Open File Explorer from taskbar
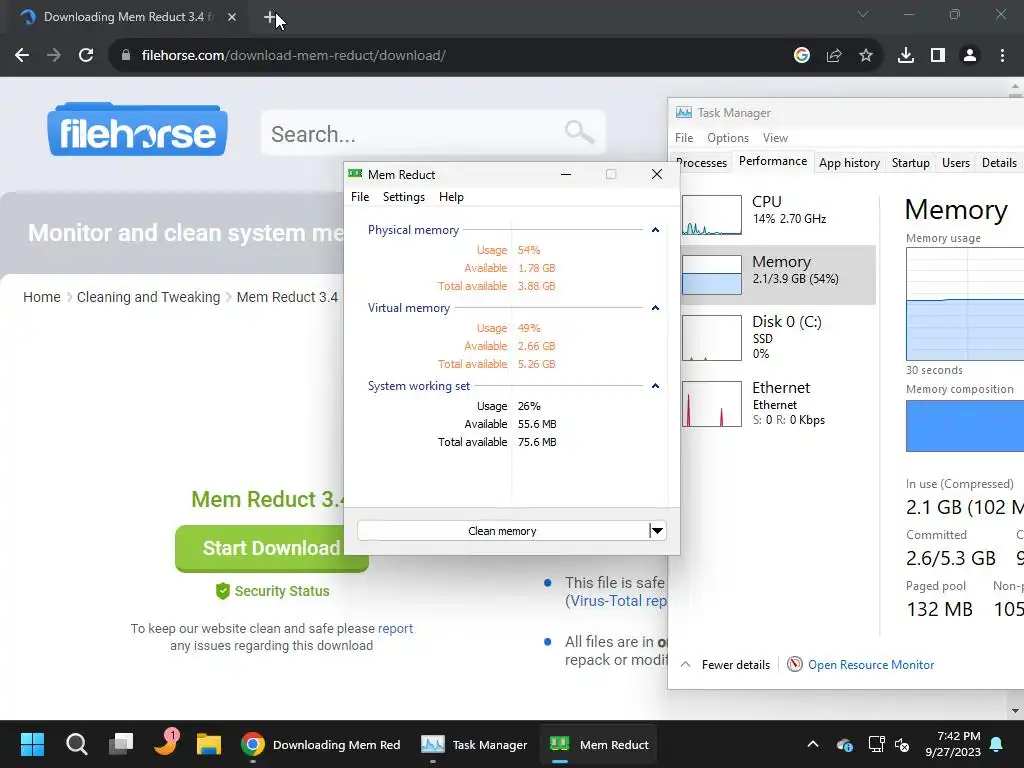The image size is (1024, 768). click(x=209, y=744)
